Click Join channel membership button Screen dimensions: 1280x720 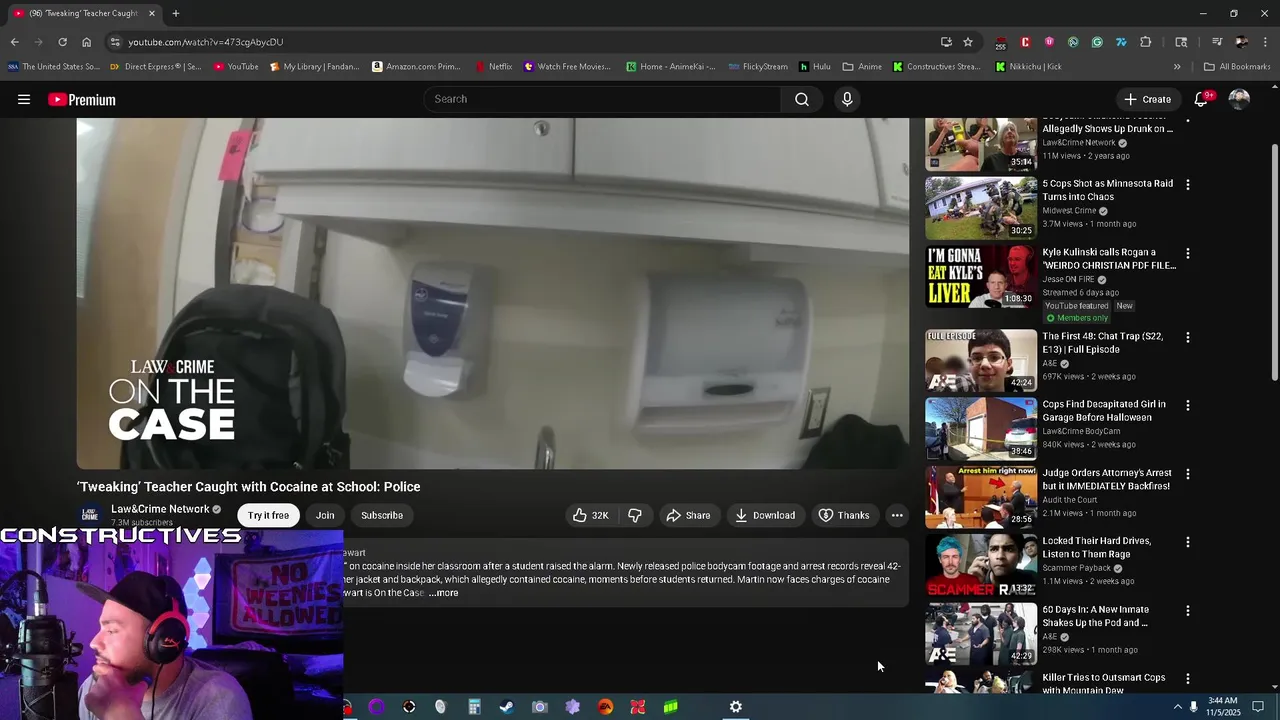[325, 515]
